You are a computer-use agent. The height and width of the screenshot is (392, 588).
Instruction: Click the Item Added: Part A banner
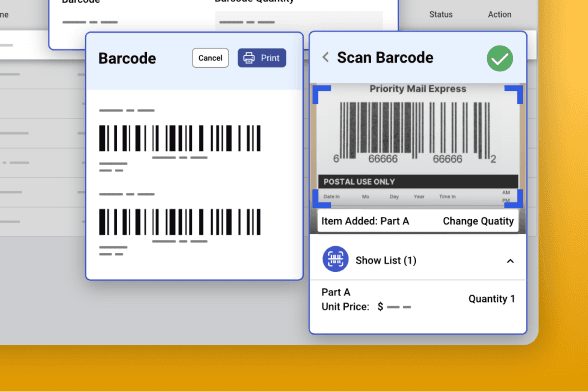[418, 221]
